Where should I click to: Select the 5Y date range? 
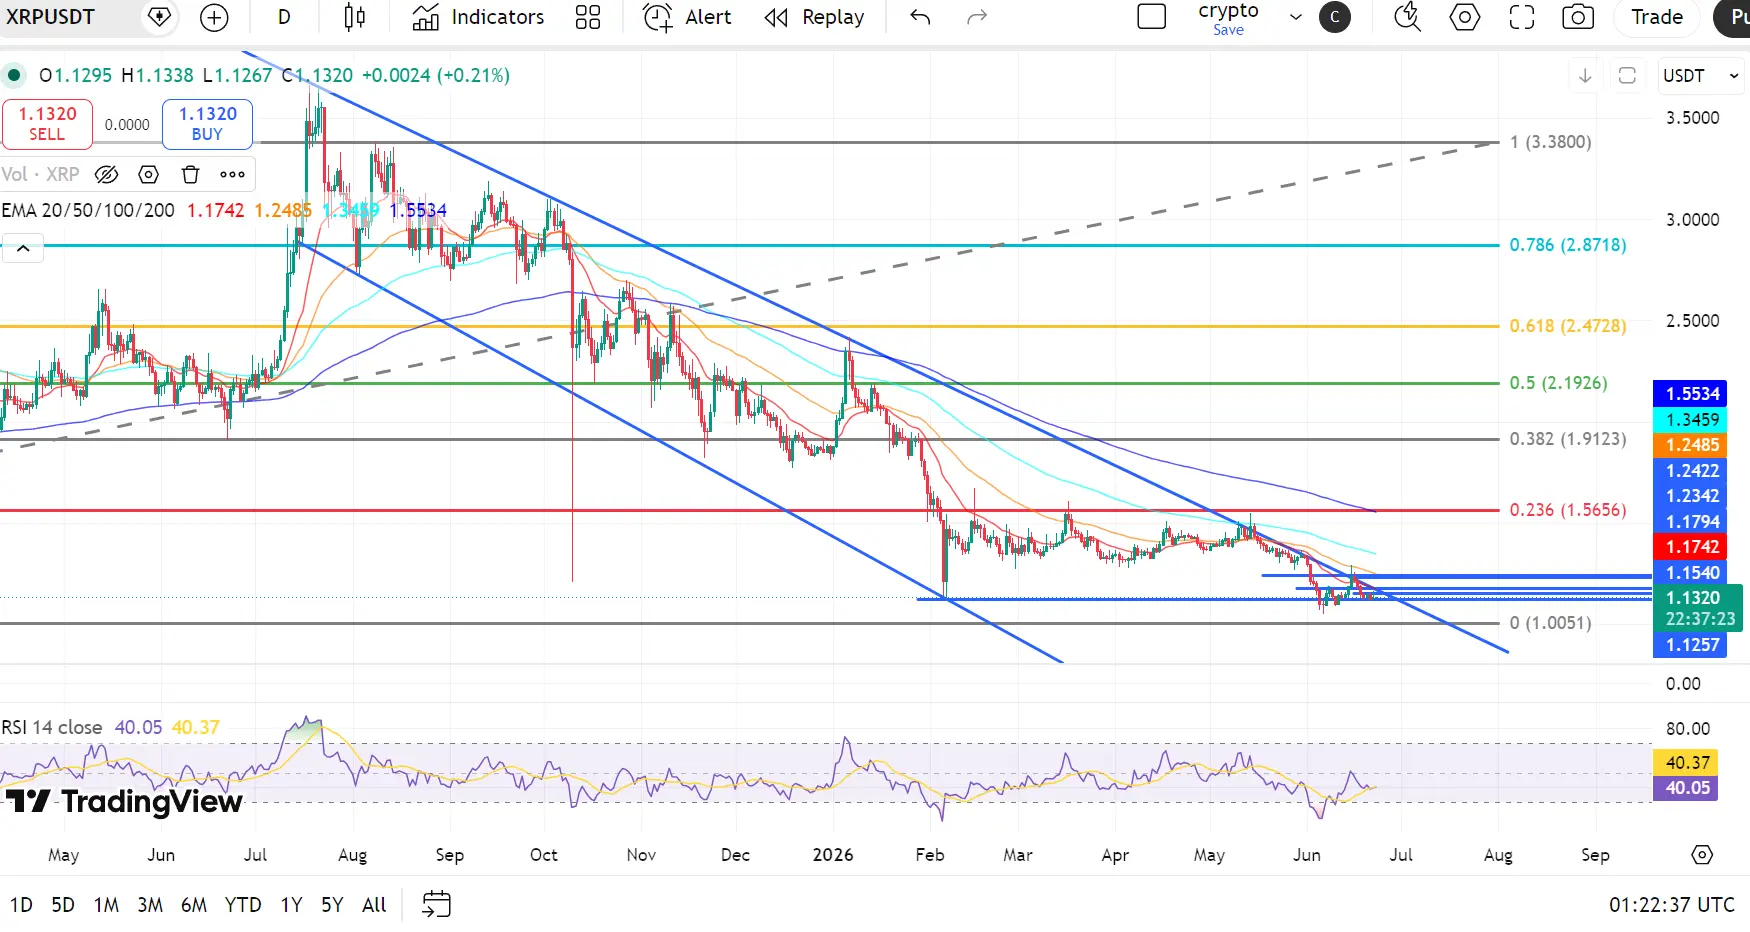tap(332, 905)
